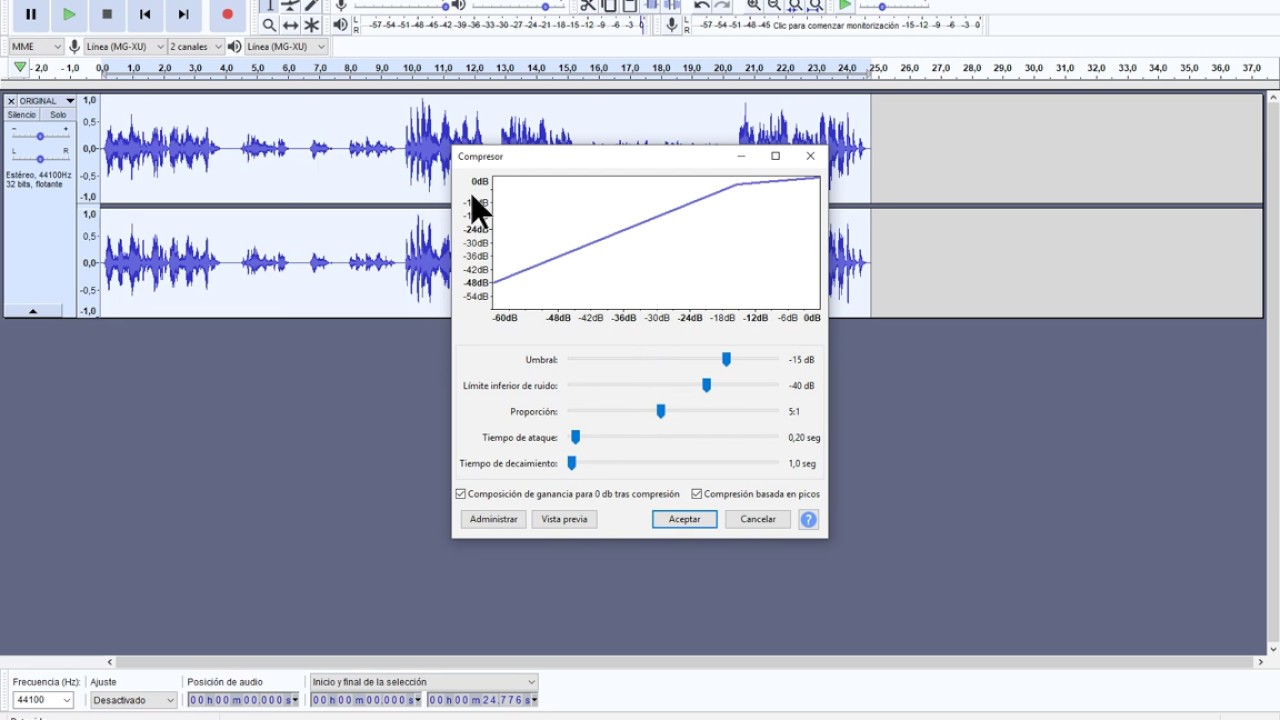This screenshot has width=1280, height=720.
Task: Open the Compressor help question mark
Action: (x=808, y=519)
